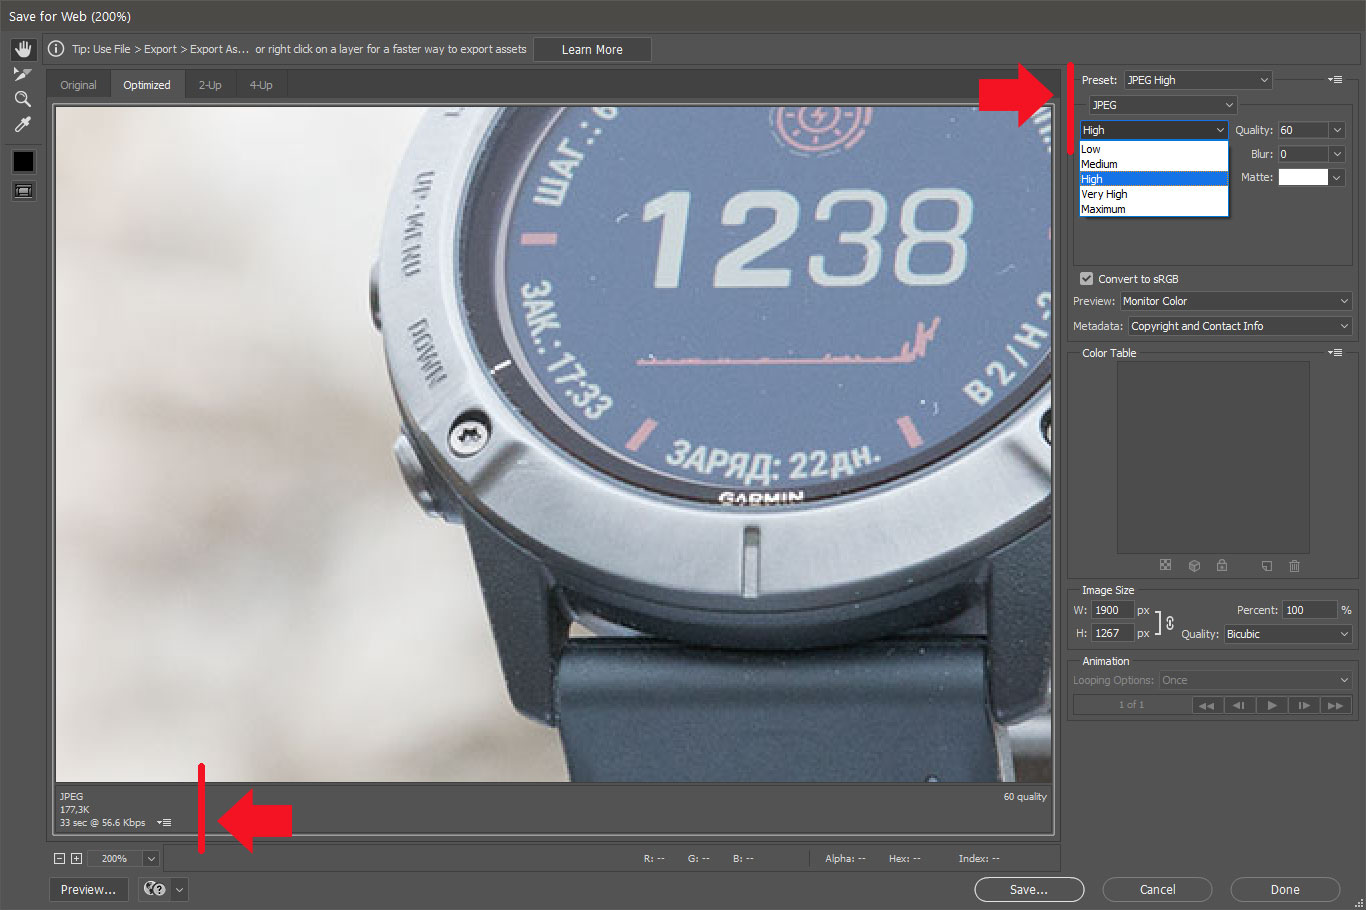The height and width of the screenshot is (910, 1366).
Task: Click the image Width input field
Action: tap(1112, 610)
